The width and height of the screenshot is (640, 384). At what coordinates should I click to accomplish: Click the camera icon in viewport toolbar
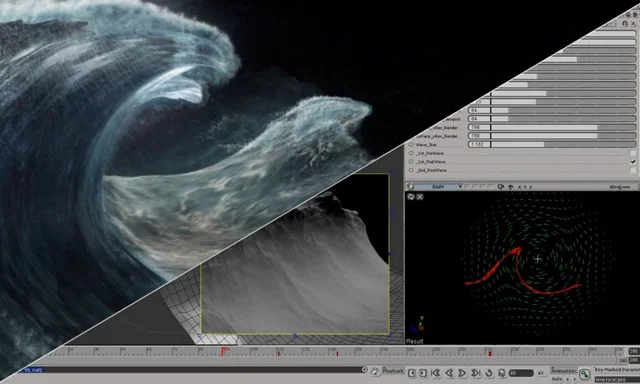[x=501, y=187]
